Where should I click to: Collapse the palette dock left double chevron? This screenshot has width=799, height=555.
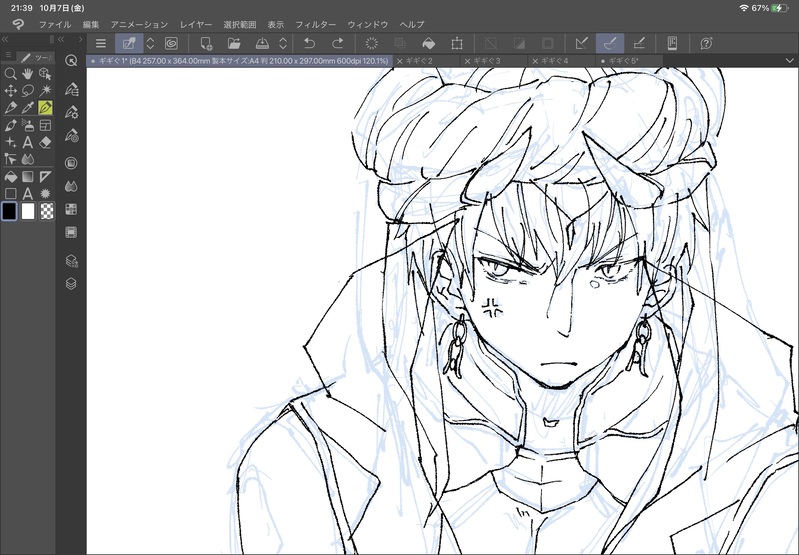pyautogui.click(x=61, y=39)
